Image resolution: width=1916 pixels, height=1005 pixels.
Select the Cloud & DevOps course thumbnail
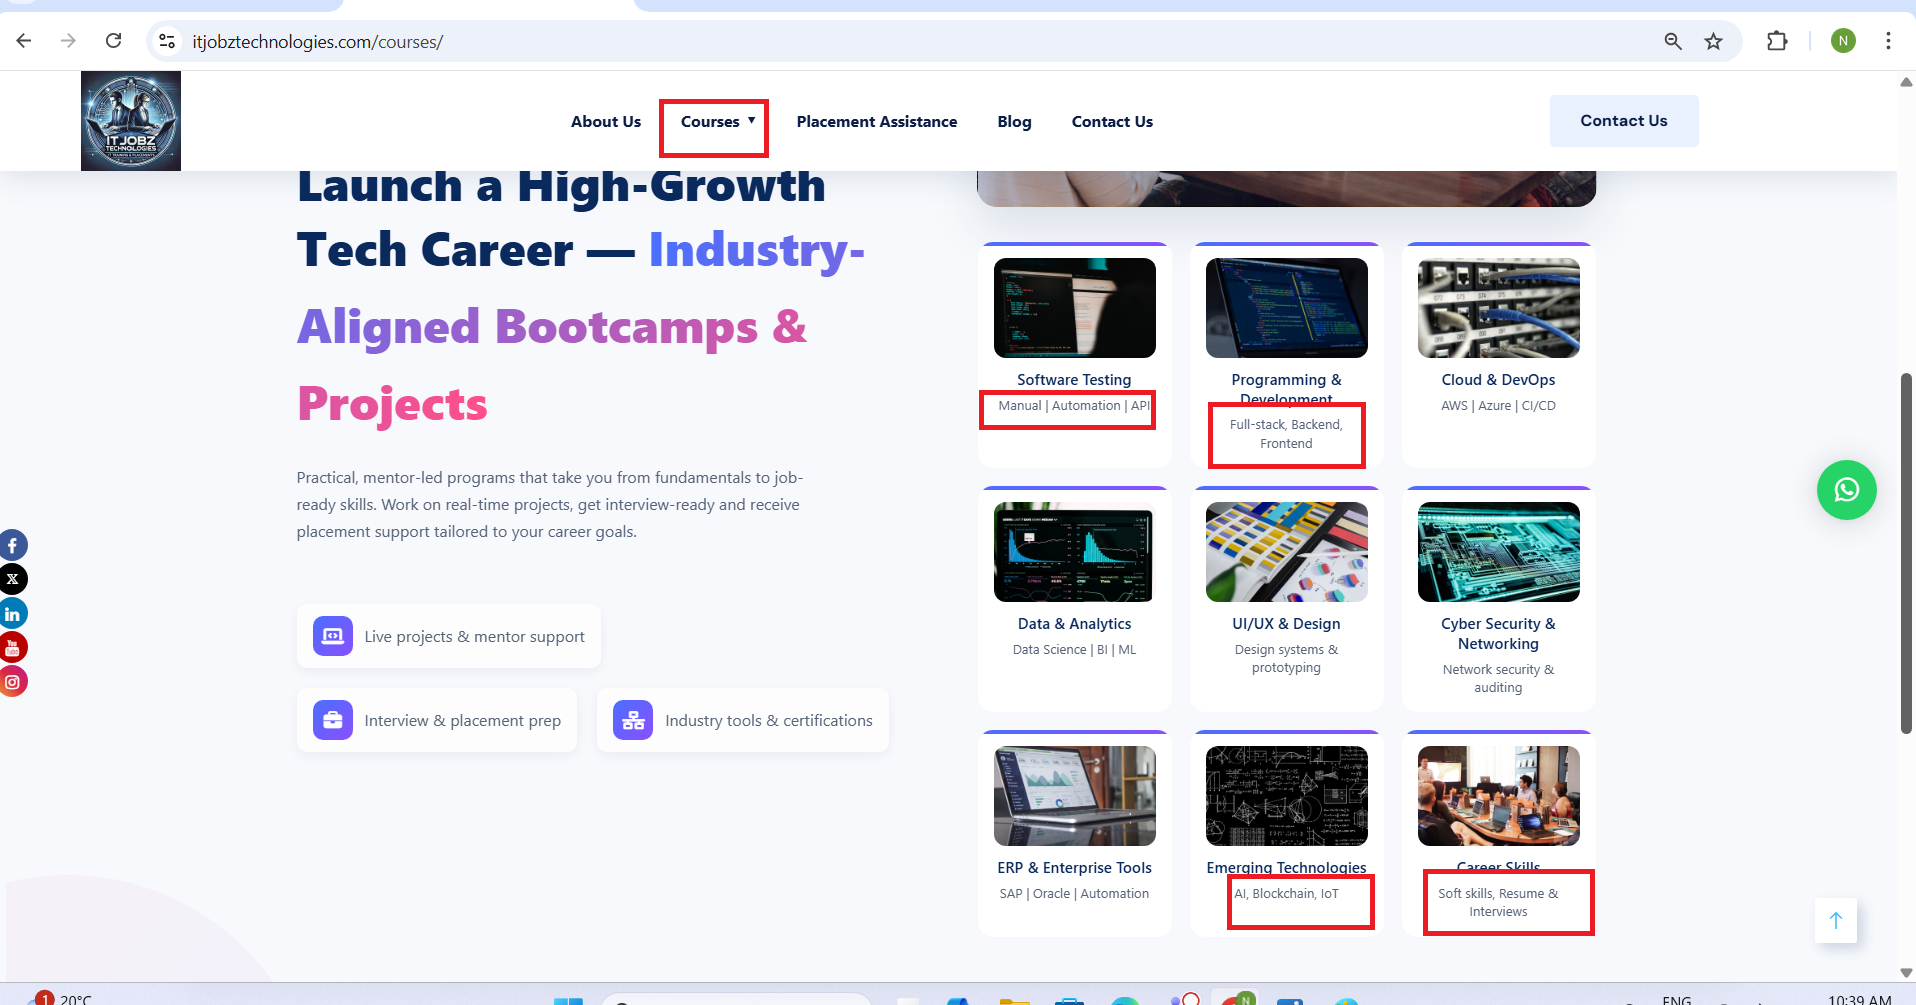click(1498, 308)
